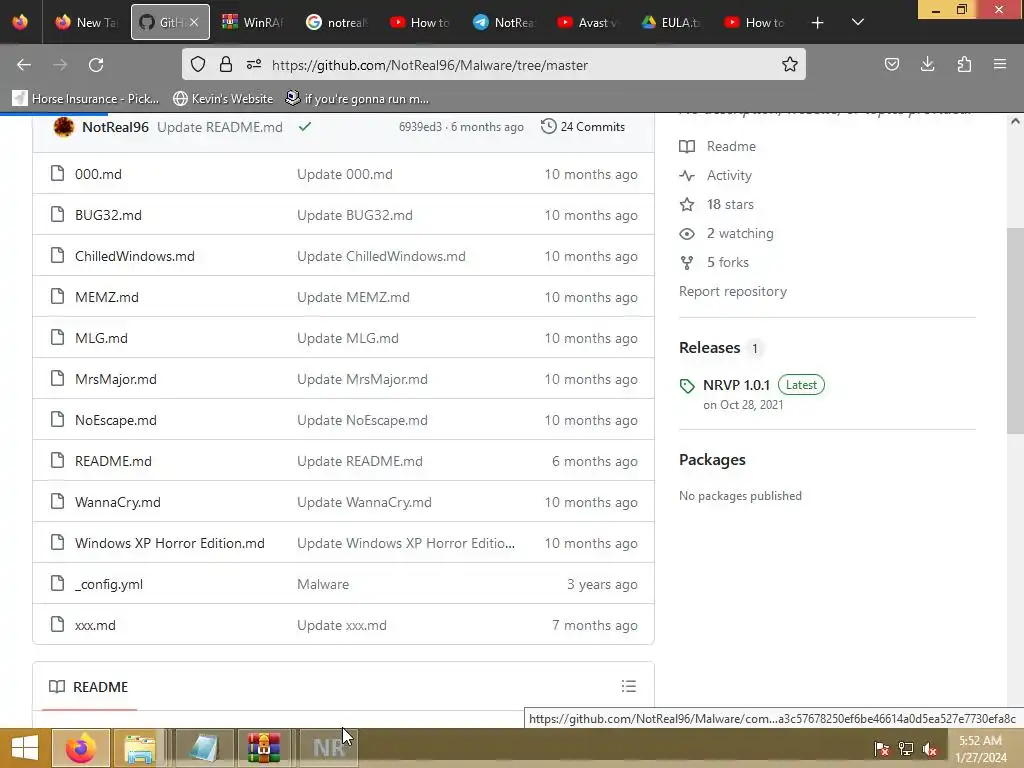Open a new tab with the plus icon

click(x=817, y=23)
